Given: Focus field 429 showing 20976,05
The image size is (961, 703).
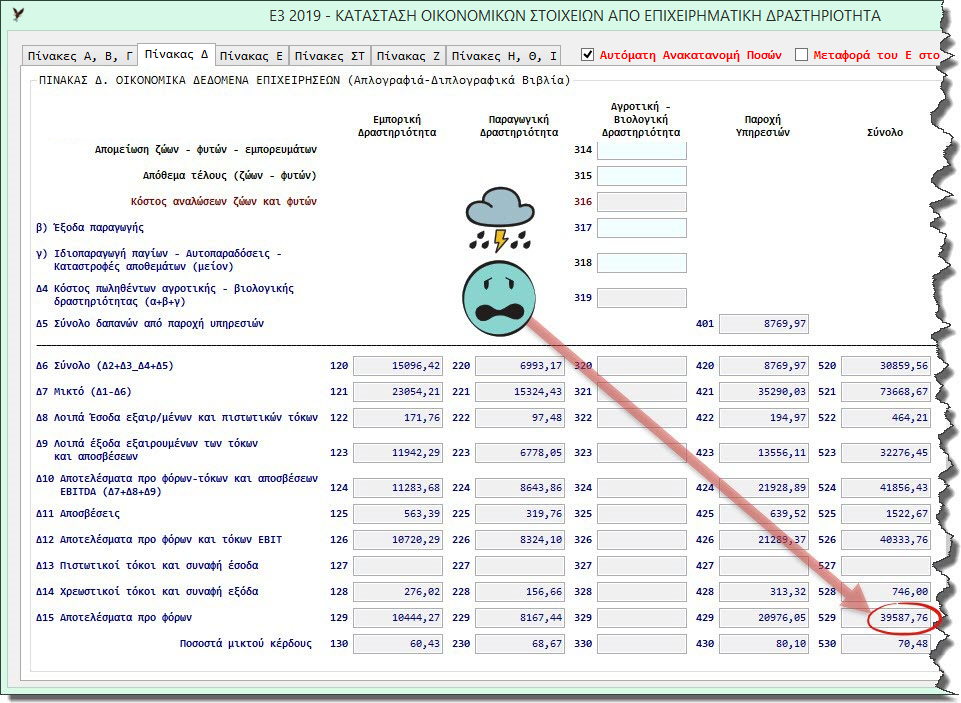Looking at the screenshot, I should [x=764, y=618].
